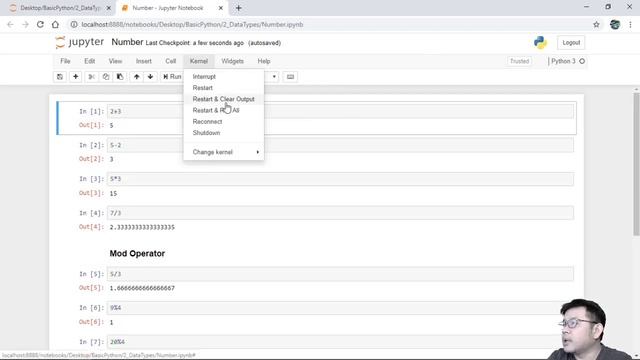The image size is (640, 360).
Task: Open the command palette keyboard icon
Action: (x=290, y=77)
